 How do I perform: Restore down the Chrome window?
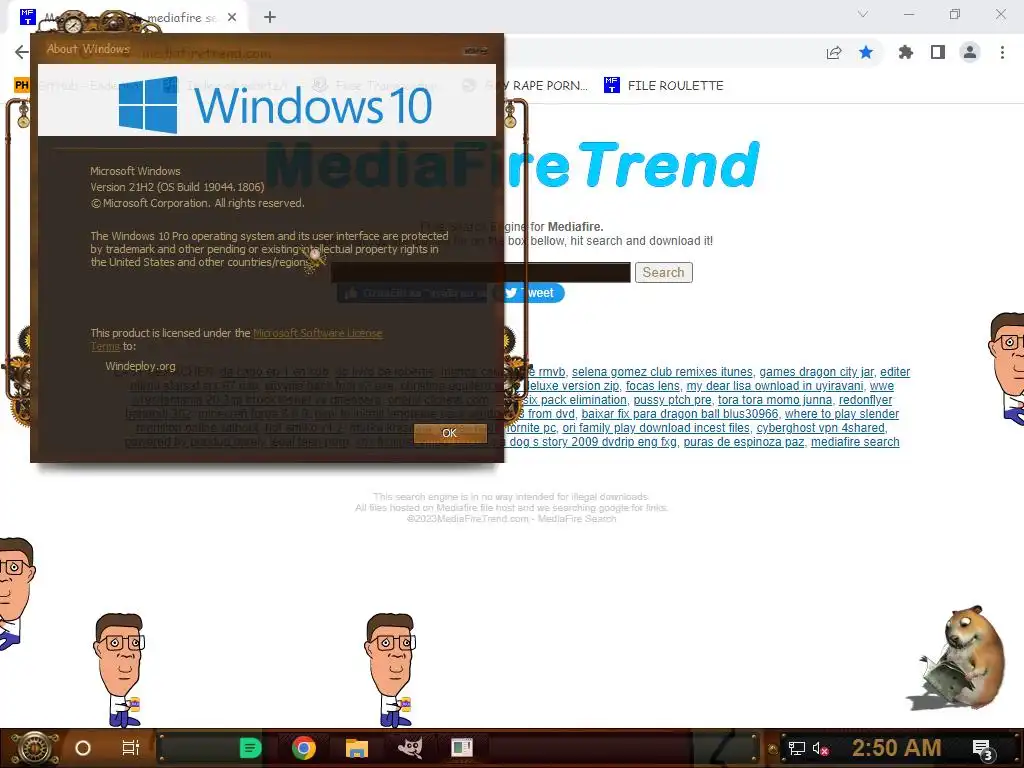click(x=955, y=14)
